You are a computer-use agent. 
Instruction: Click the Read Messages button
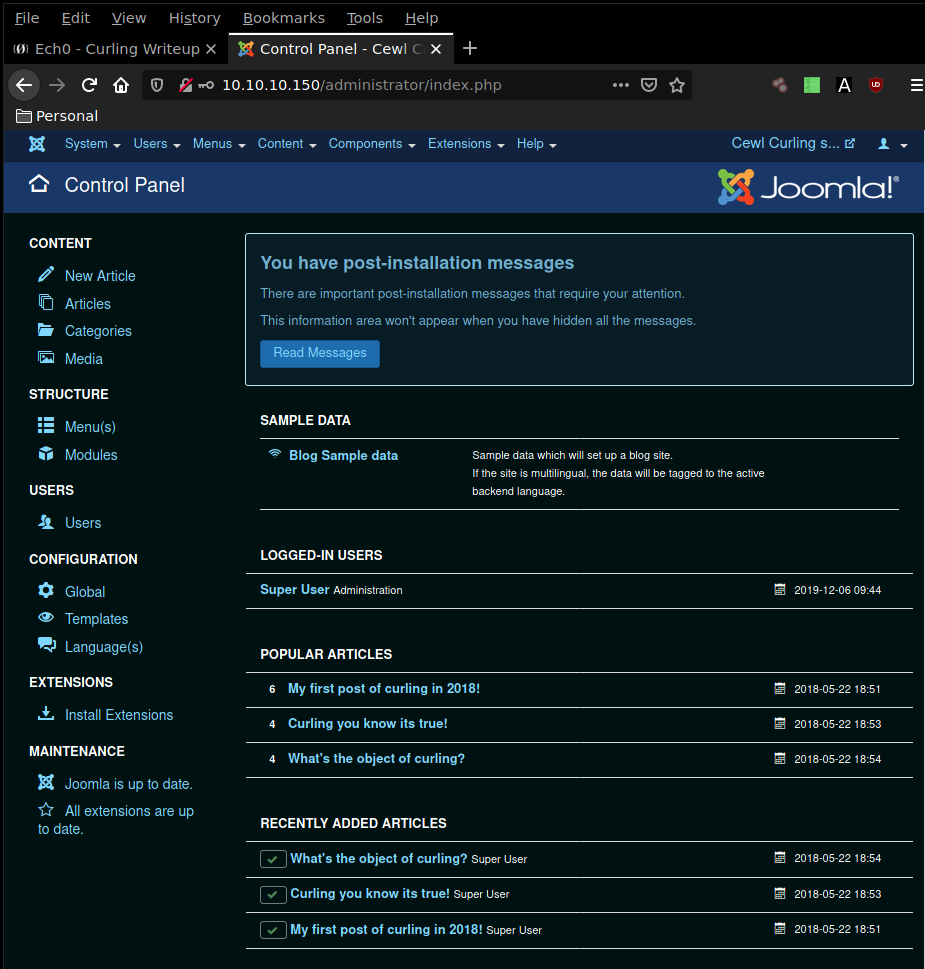coord(320,353)
